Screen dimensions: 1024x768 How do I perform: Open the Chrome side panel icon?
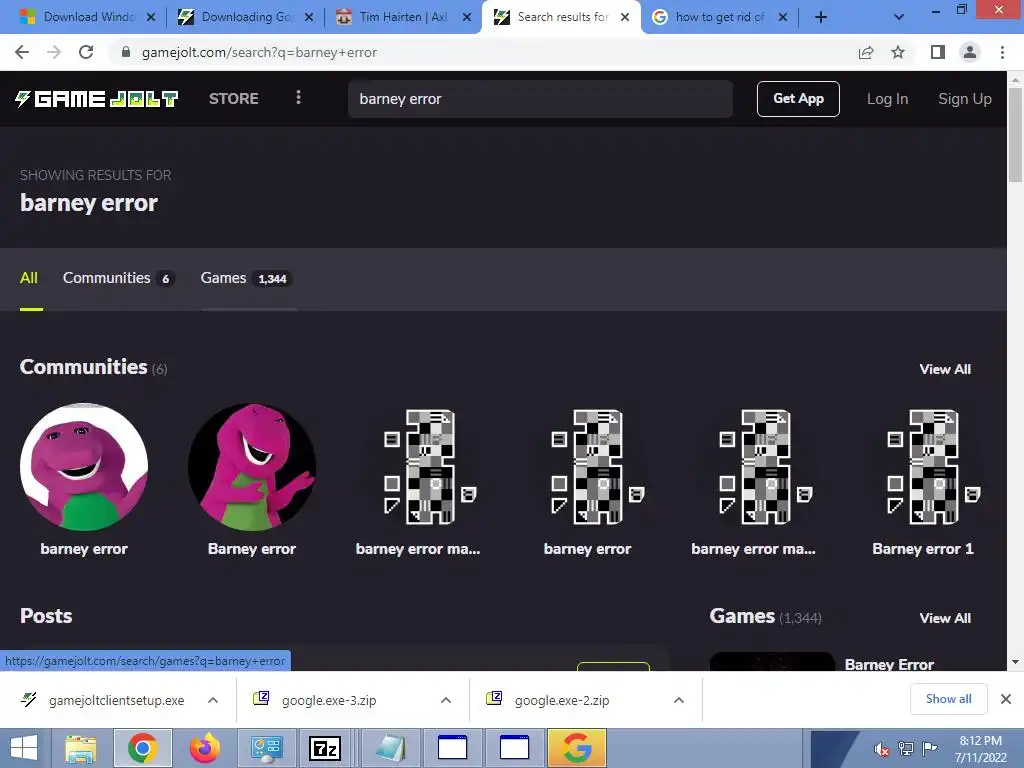(x=938, y=52)
